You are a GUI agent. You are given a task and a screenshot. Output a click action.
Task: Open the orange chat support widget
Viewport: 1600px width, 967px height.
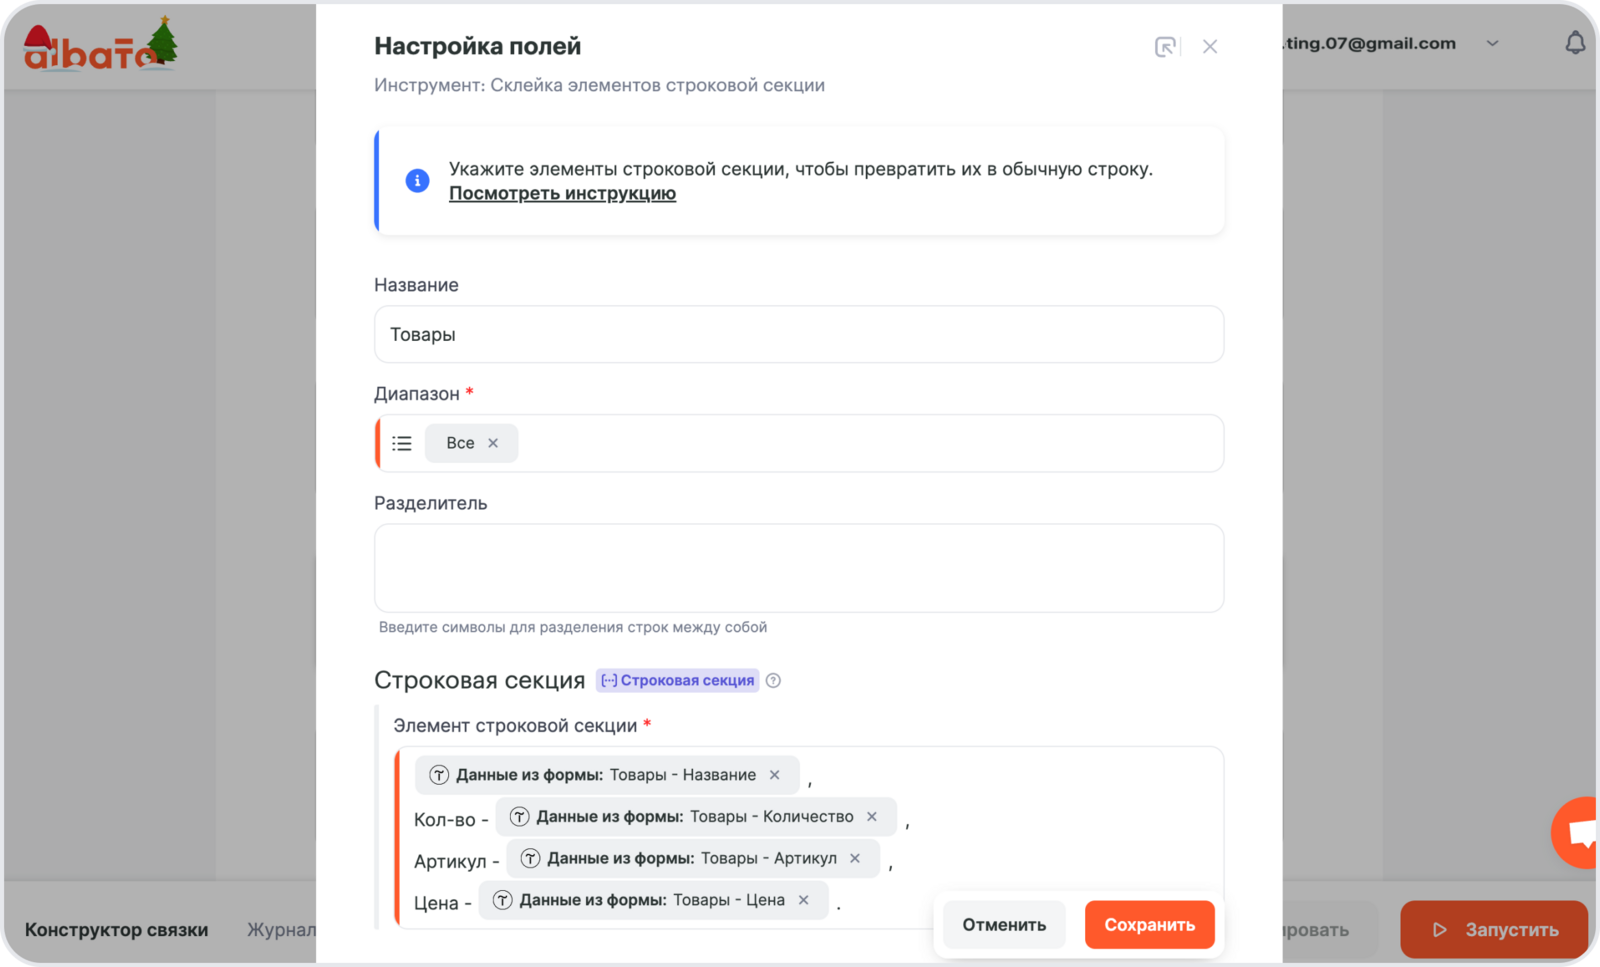pos(1580,832)
